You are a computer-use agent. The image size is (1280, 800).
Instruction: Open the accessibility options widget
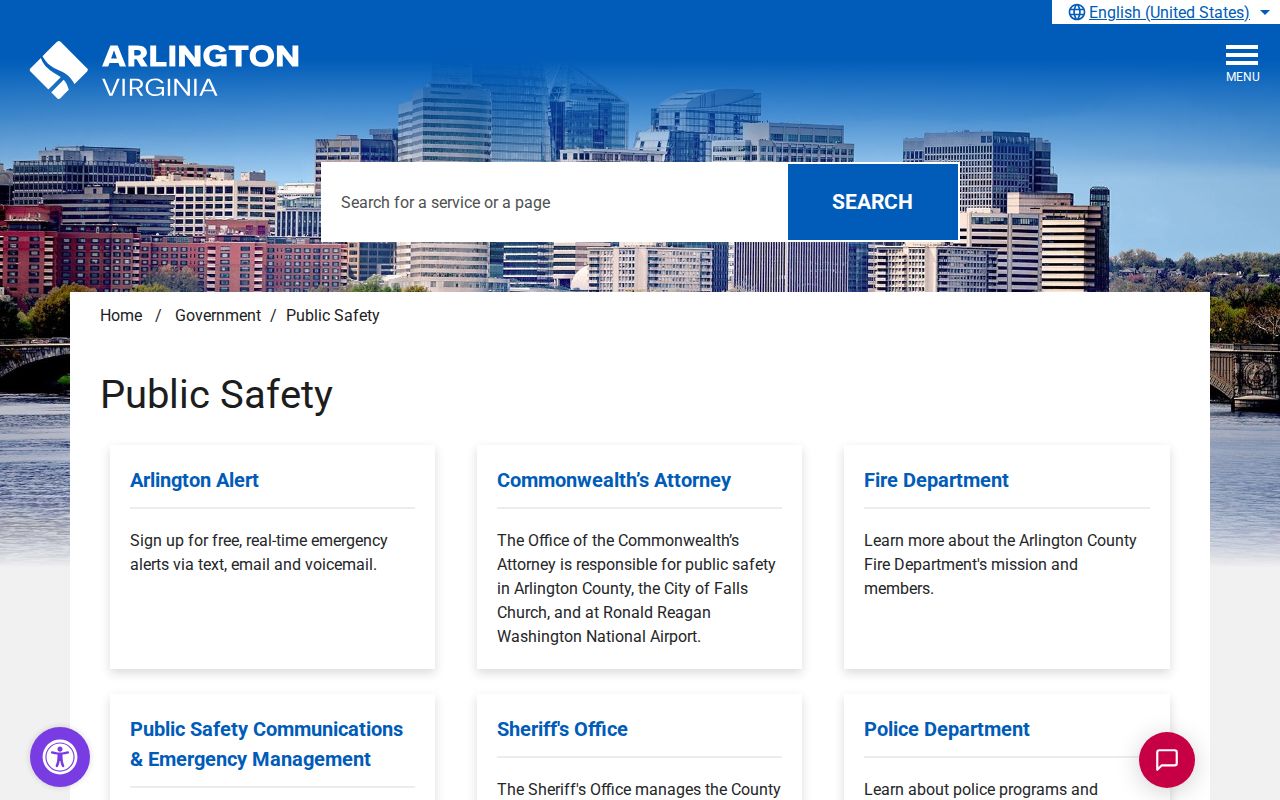click(x=60, y=757)
